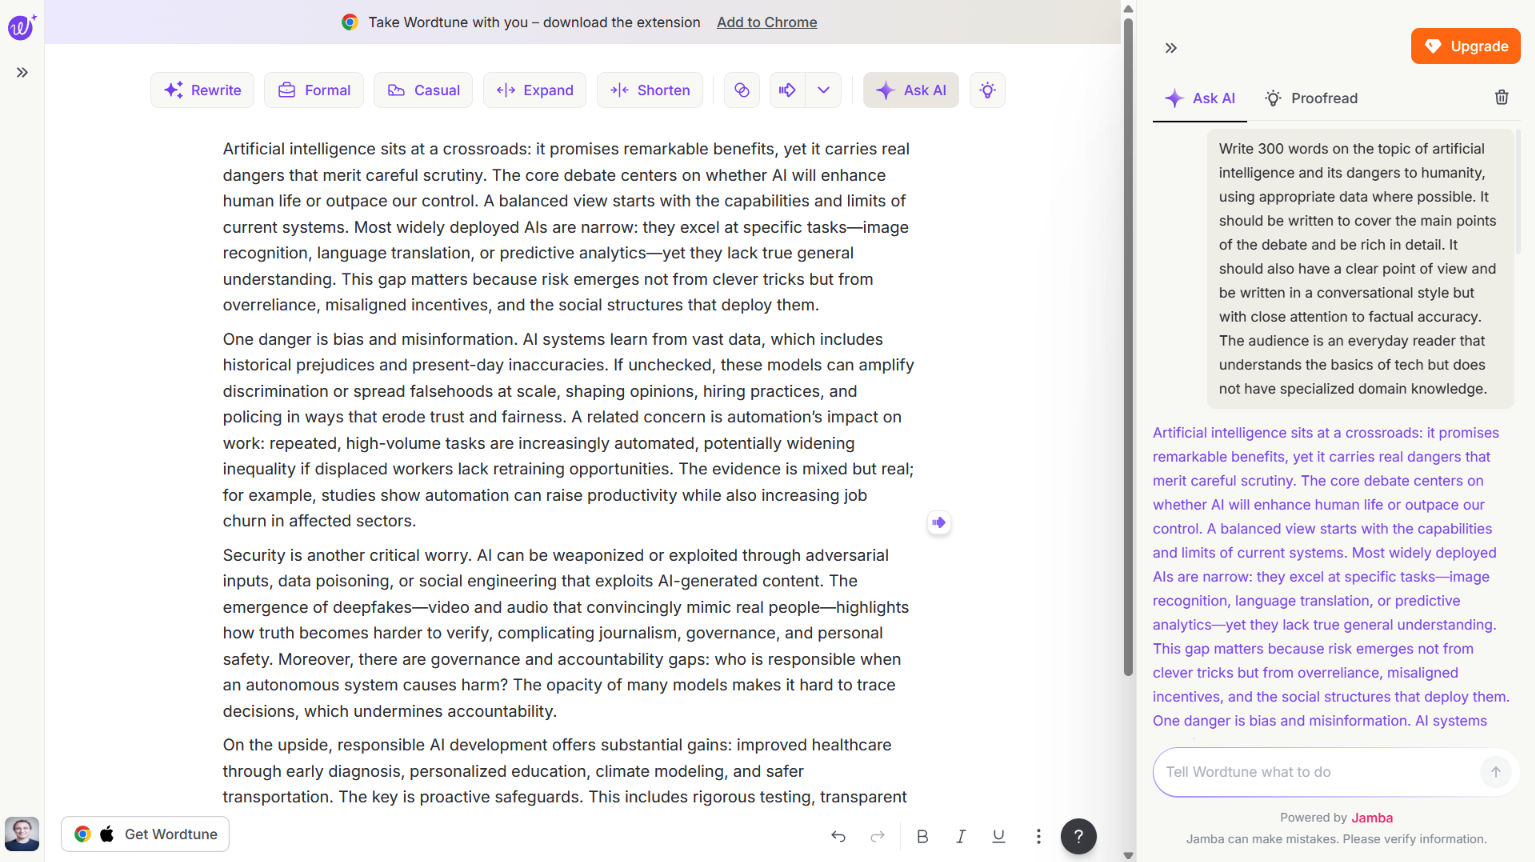Click the user prompt message bubble
This screenshot has width=1535, height=862.
click(x=1360, y=268)
